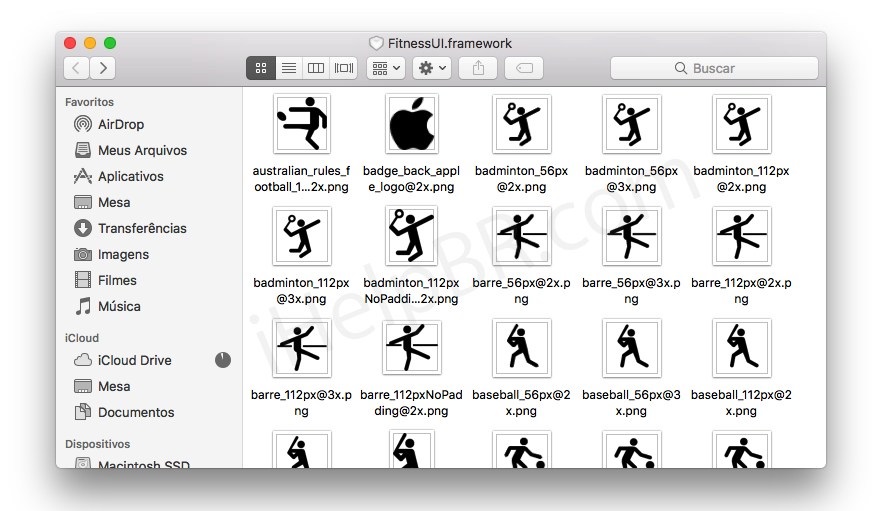
Task: Select the badge_back_apple_logo@2x.png file
Action: (x=412, y=125)
